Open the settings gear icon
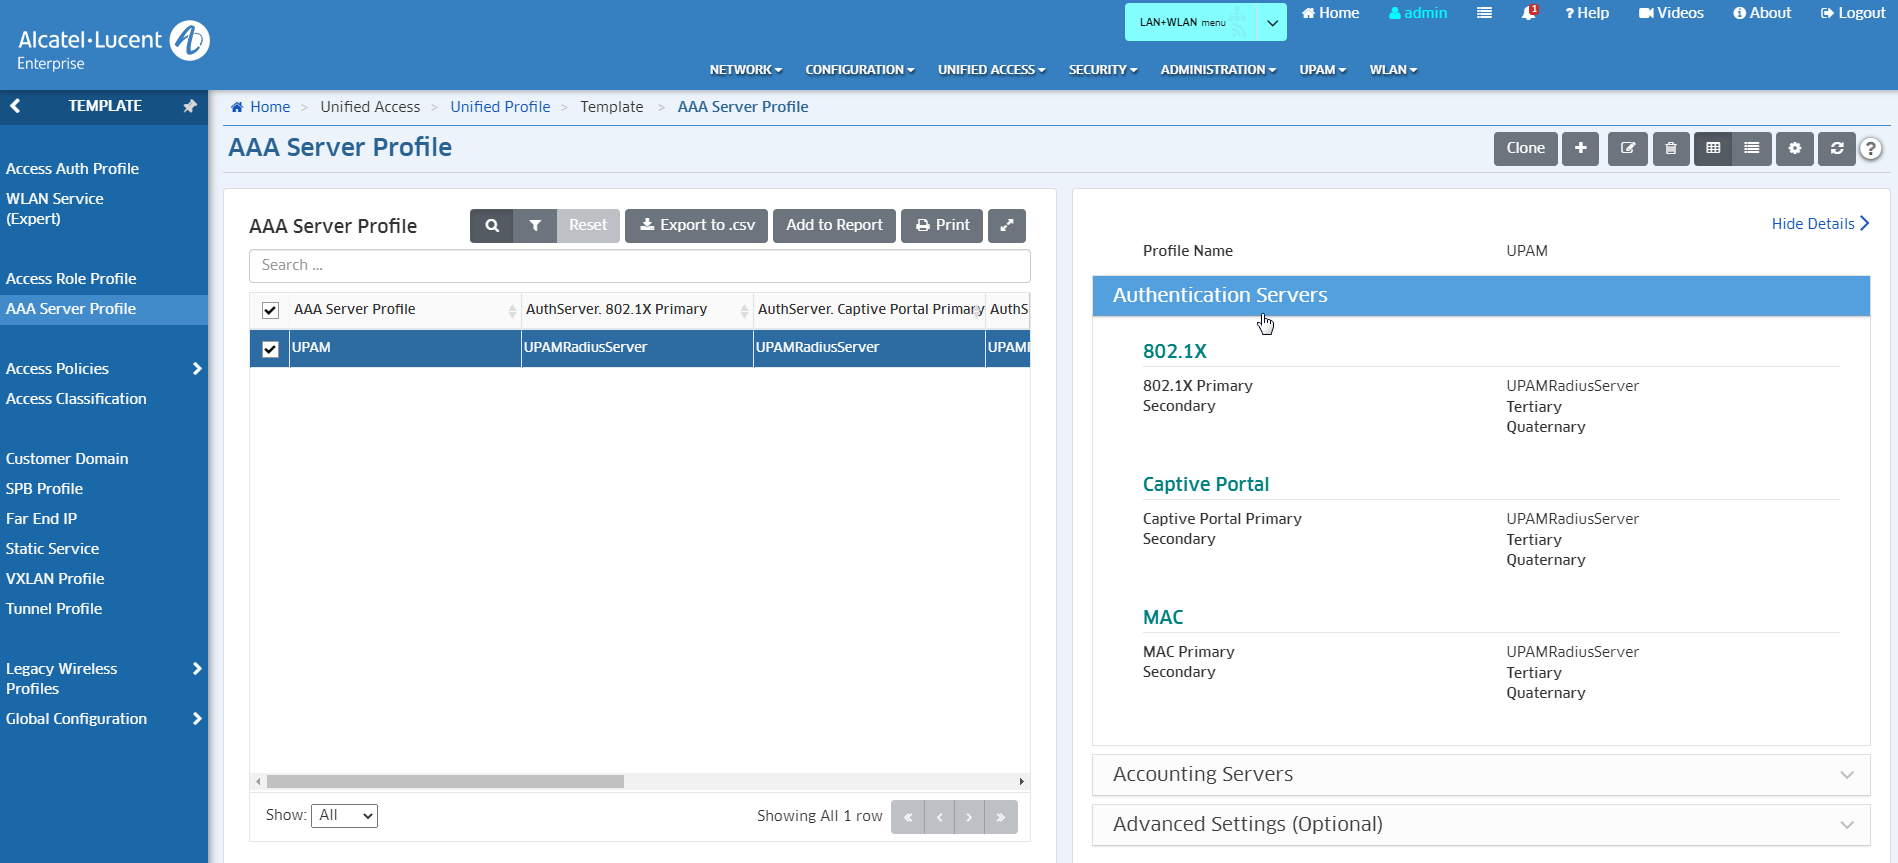Screen dimensions: 1898x863 (1795, 148)
